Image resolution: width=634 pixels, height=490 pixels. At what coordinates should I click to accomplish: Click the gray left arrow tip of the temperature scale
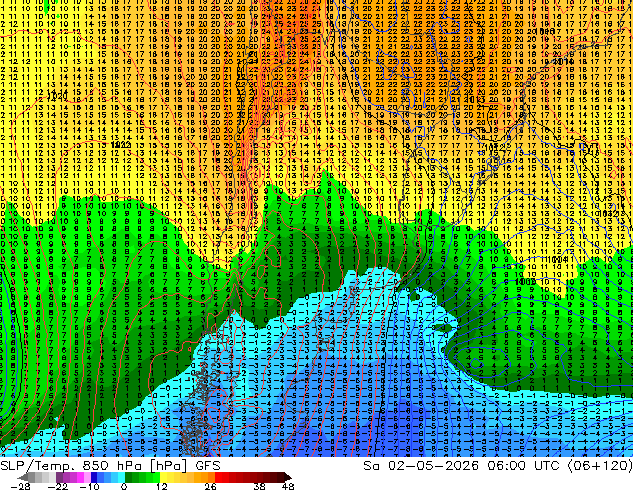point(22,477)
